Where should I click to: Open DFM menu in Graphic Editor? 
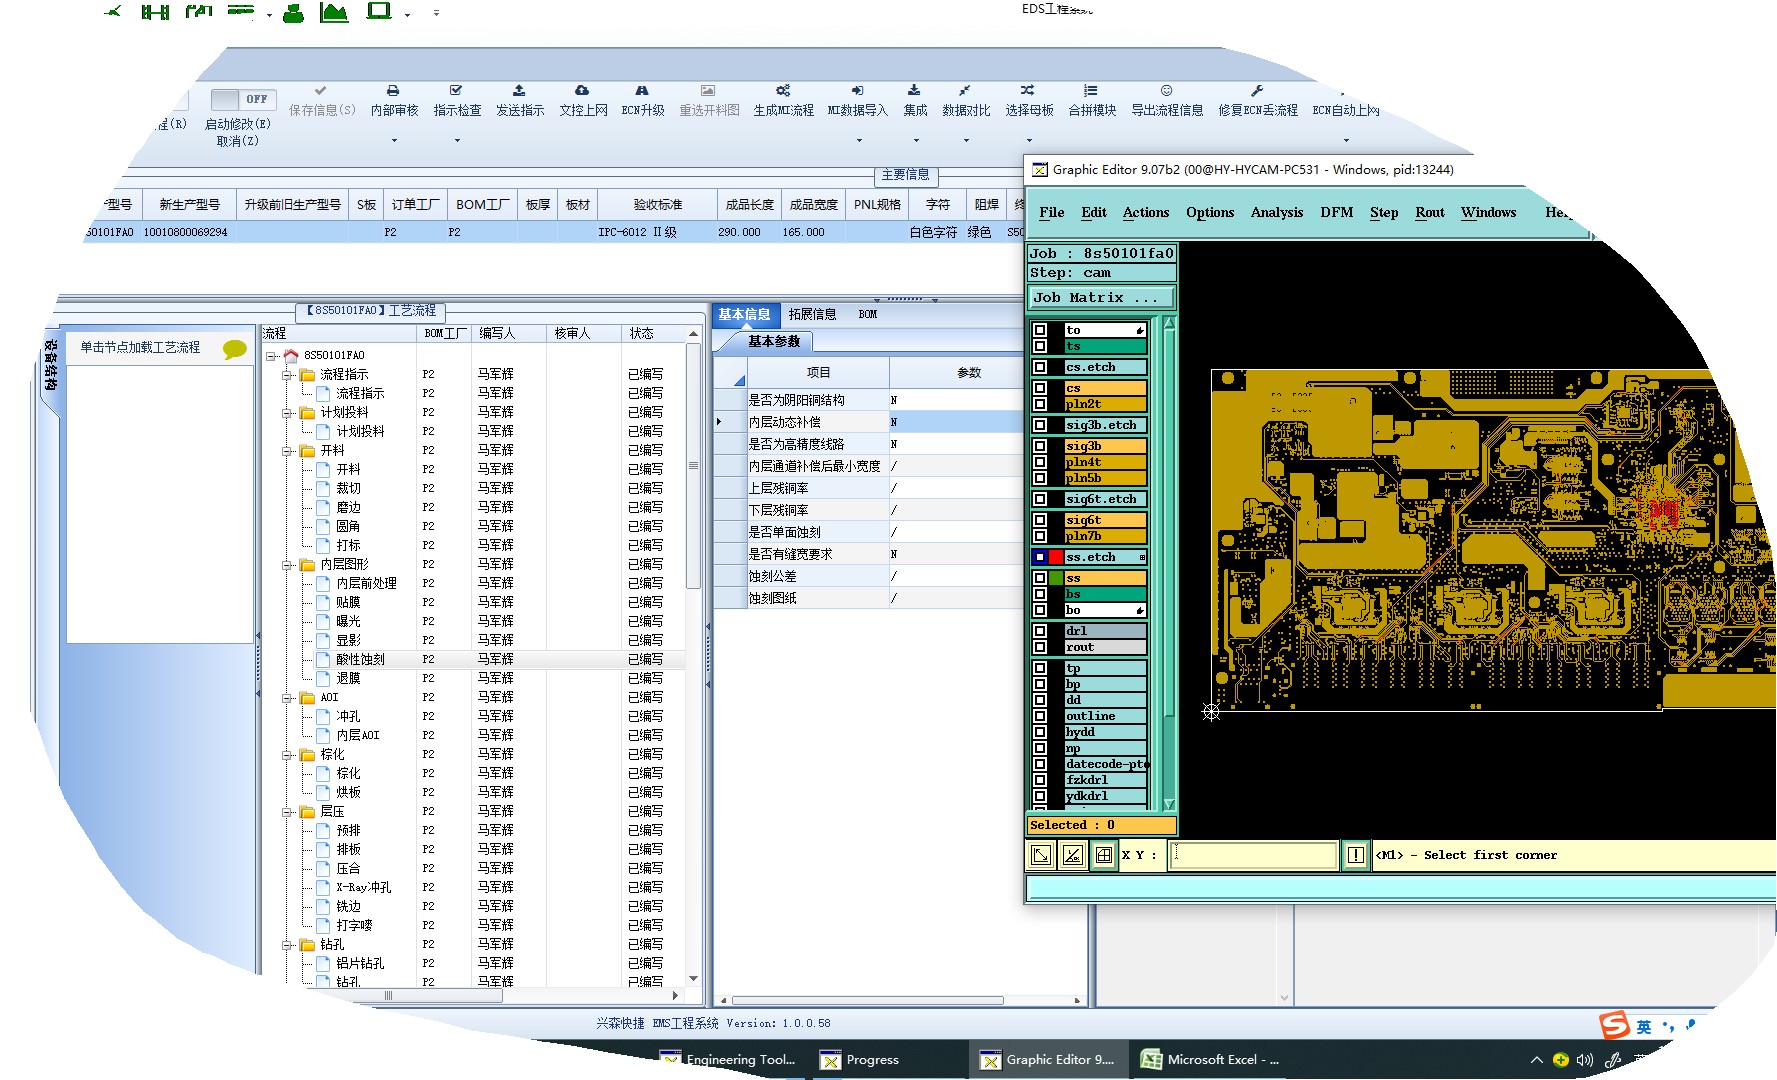pos(1336,212)
